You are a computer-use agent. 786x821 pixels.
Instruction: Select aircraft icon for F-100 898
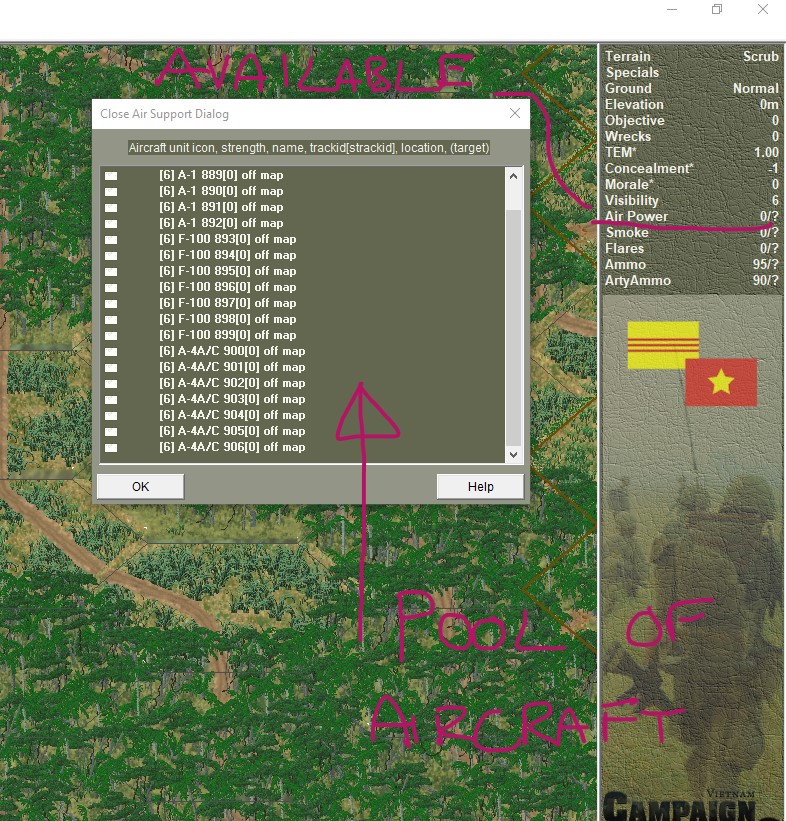click(111, 319)
